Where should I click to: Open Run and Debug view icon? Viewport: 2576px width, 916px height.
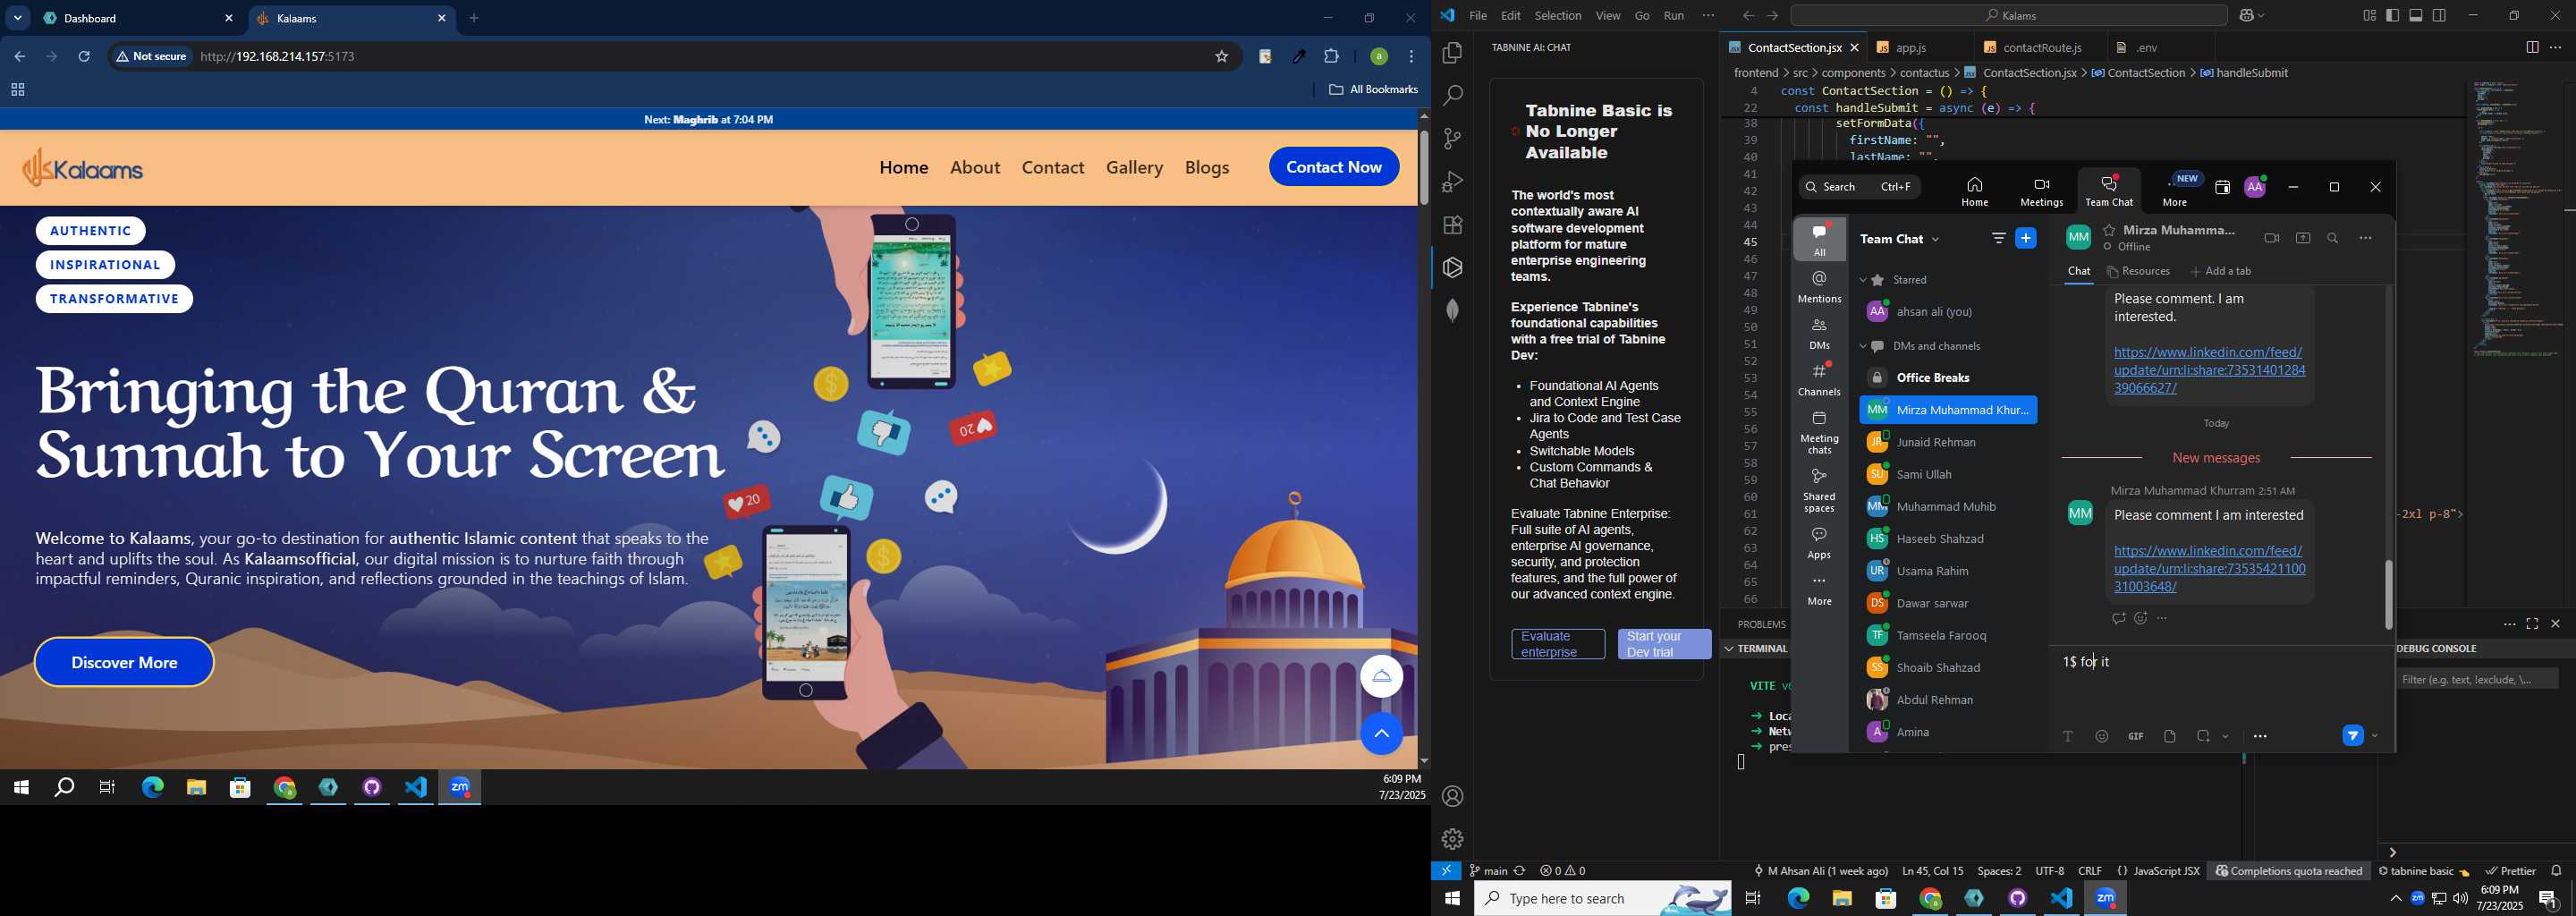(x=1452, y=182)
